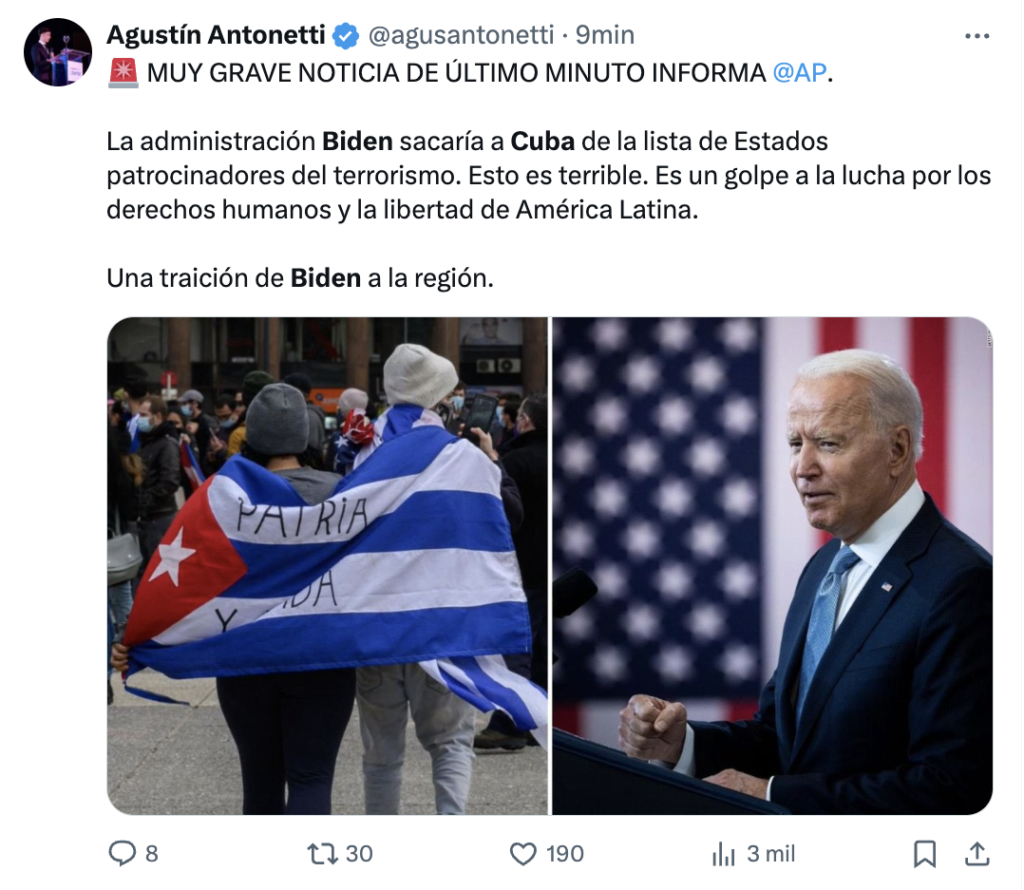The width and height of the screenshot is (1024, 890).
Task: Enlarge the Biden speech photo
Action: (773, 565)
